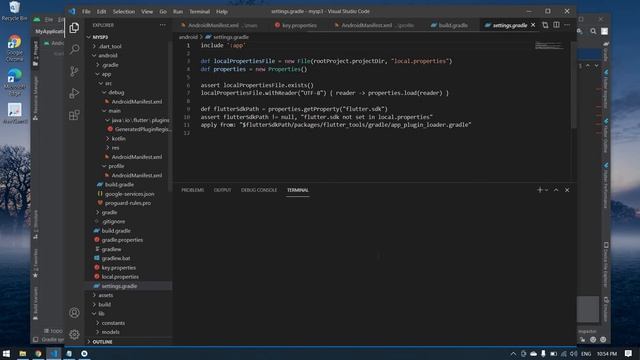The height and width of the screenshot is (360, 640).
Task: Open google-services.json file
Action: tap(129, 194)
